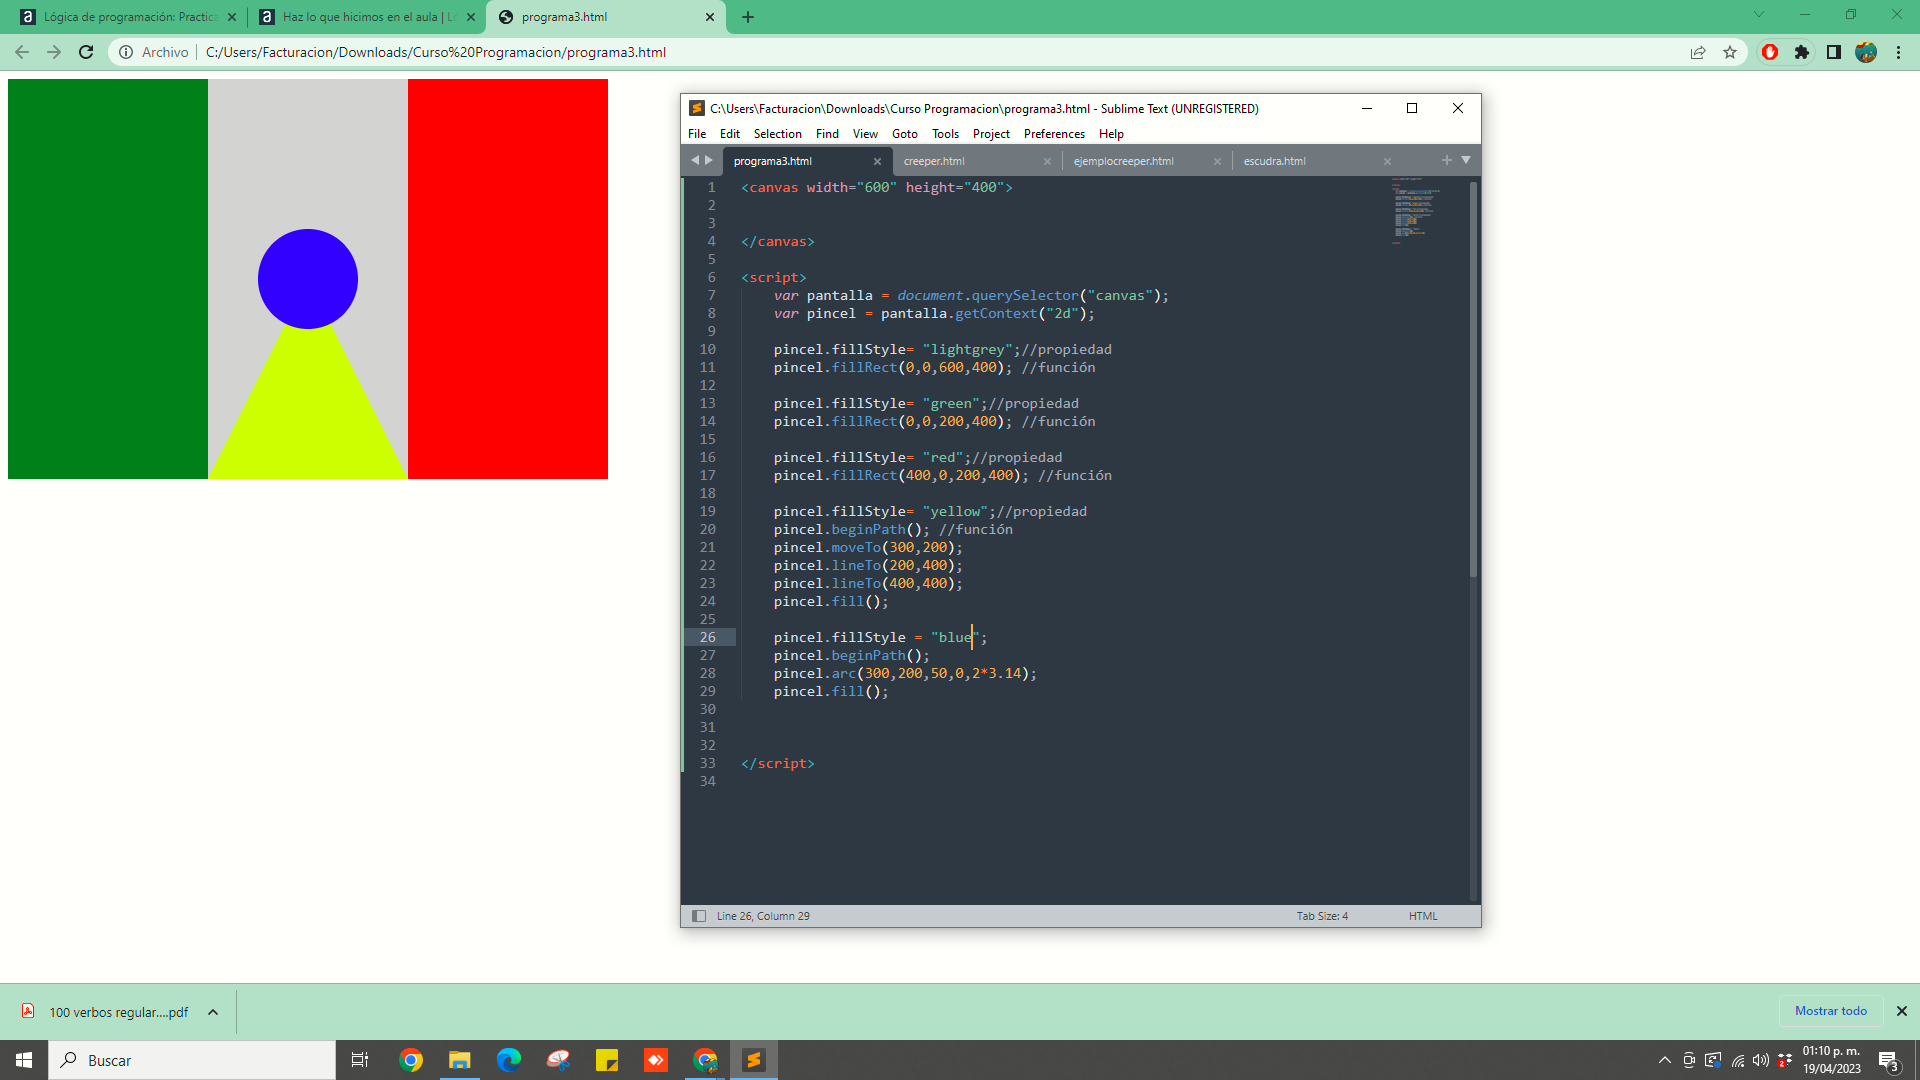
Task: Switch to Sublime Text on the taskbar
Action: [754, 1060]
